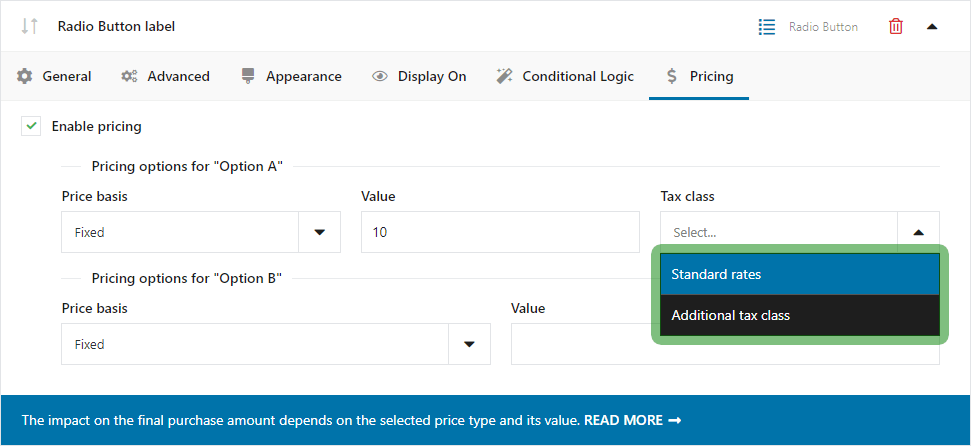Follow the READ MORE link
Image resolution: width=971 pixels, height=446 pixels.
(632, 420)
